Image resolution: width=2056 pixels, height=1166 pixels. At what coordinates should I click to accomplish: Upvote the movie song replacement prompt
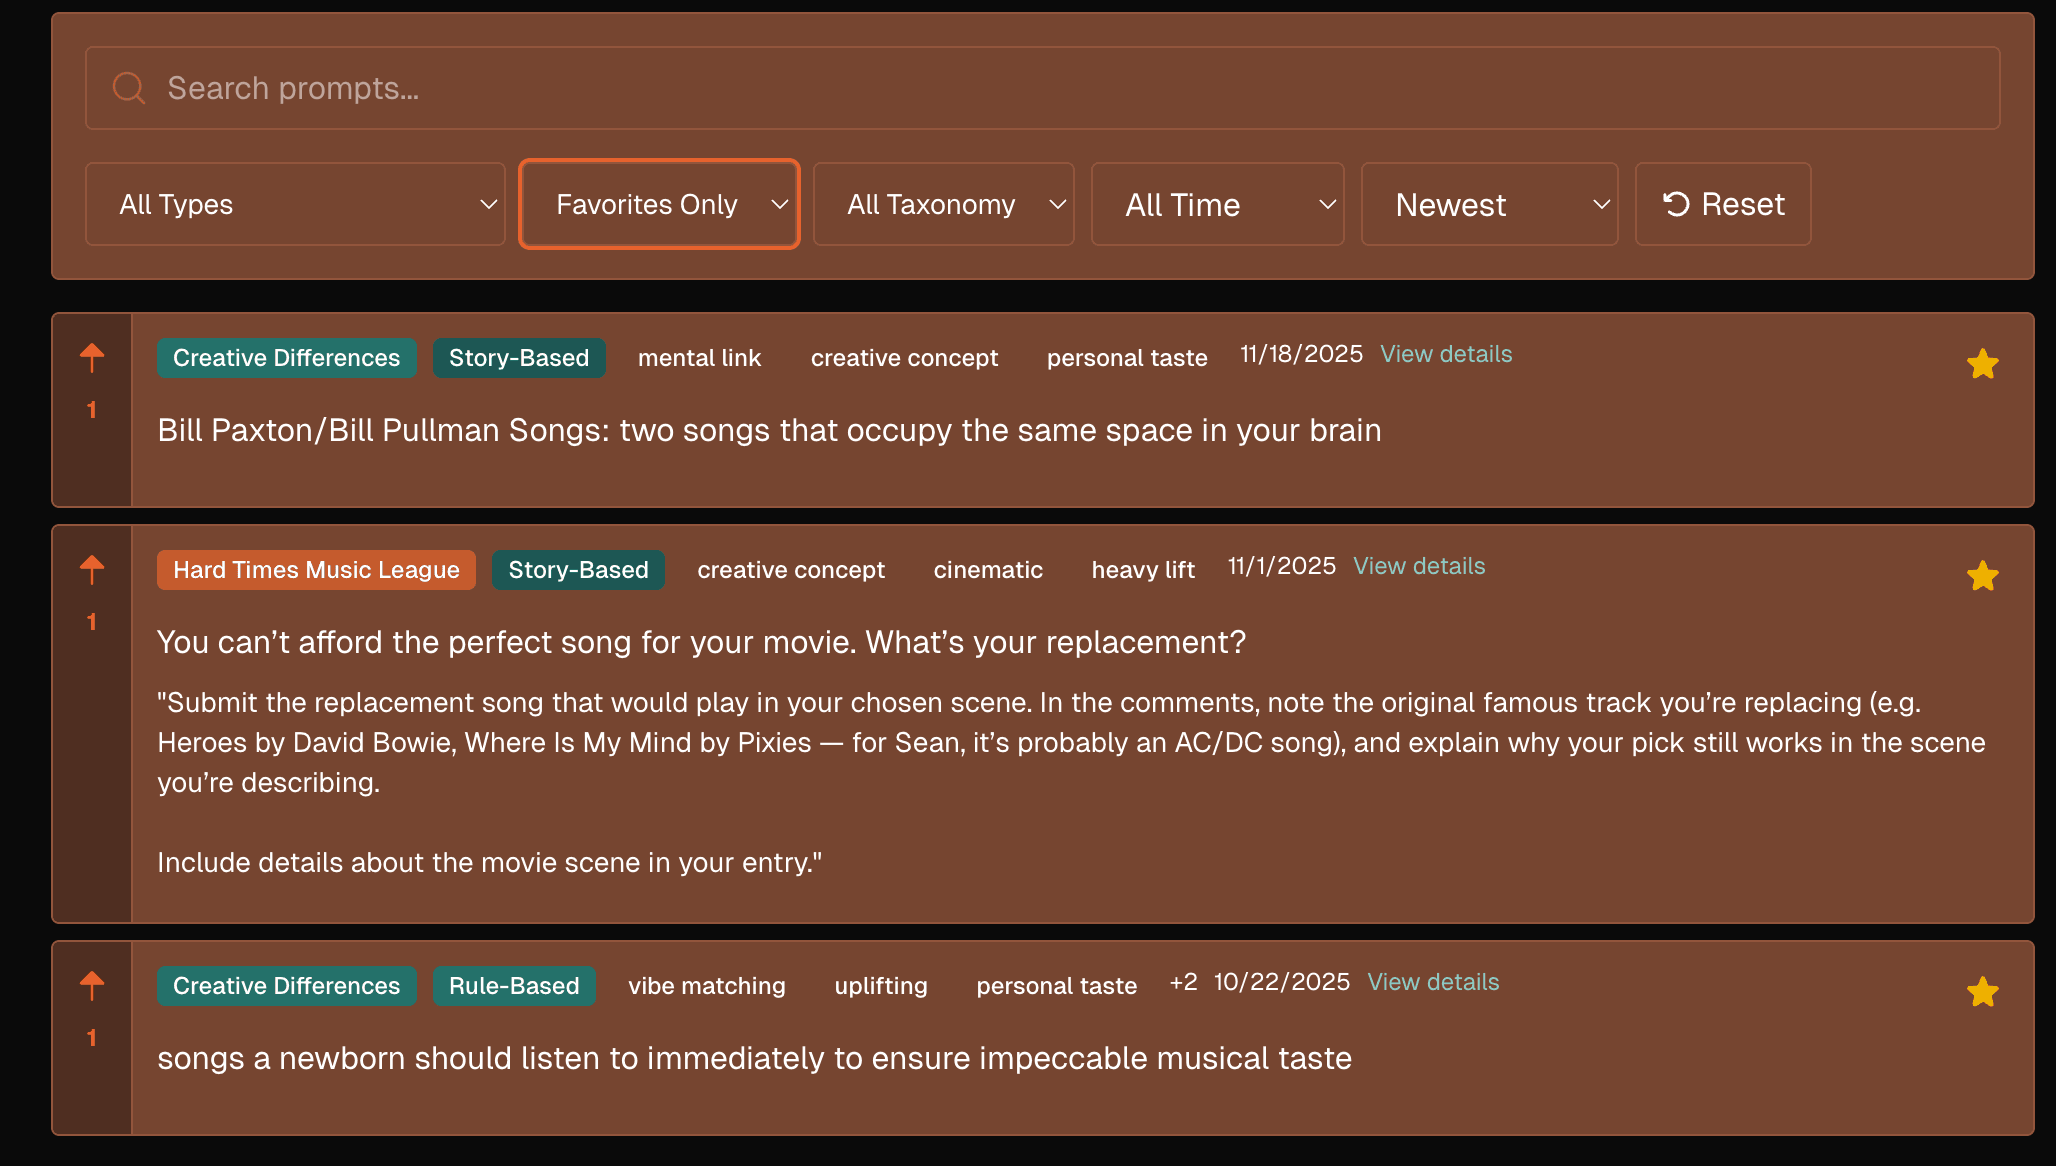point(91,567)
